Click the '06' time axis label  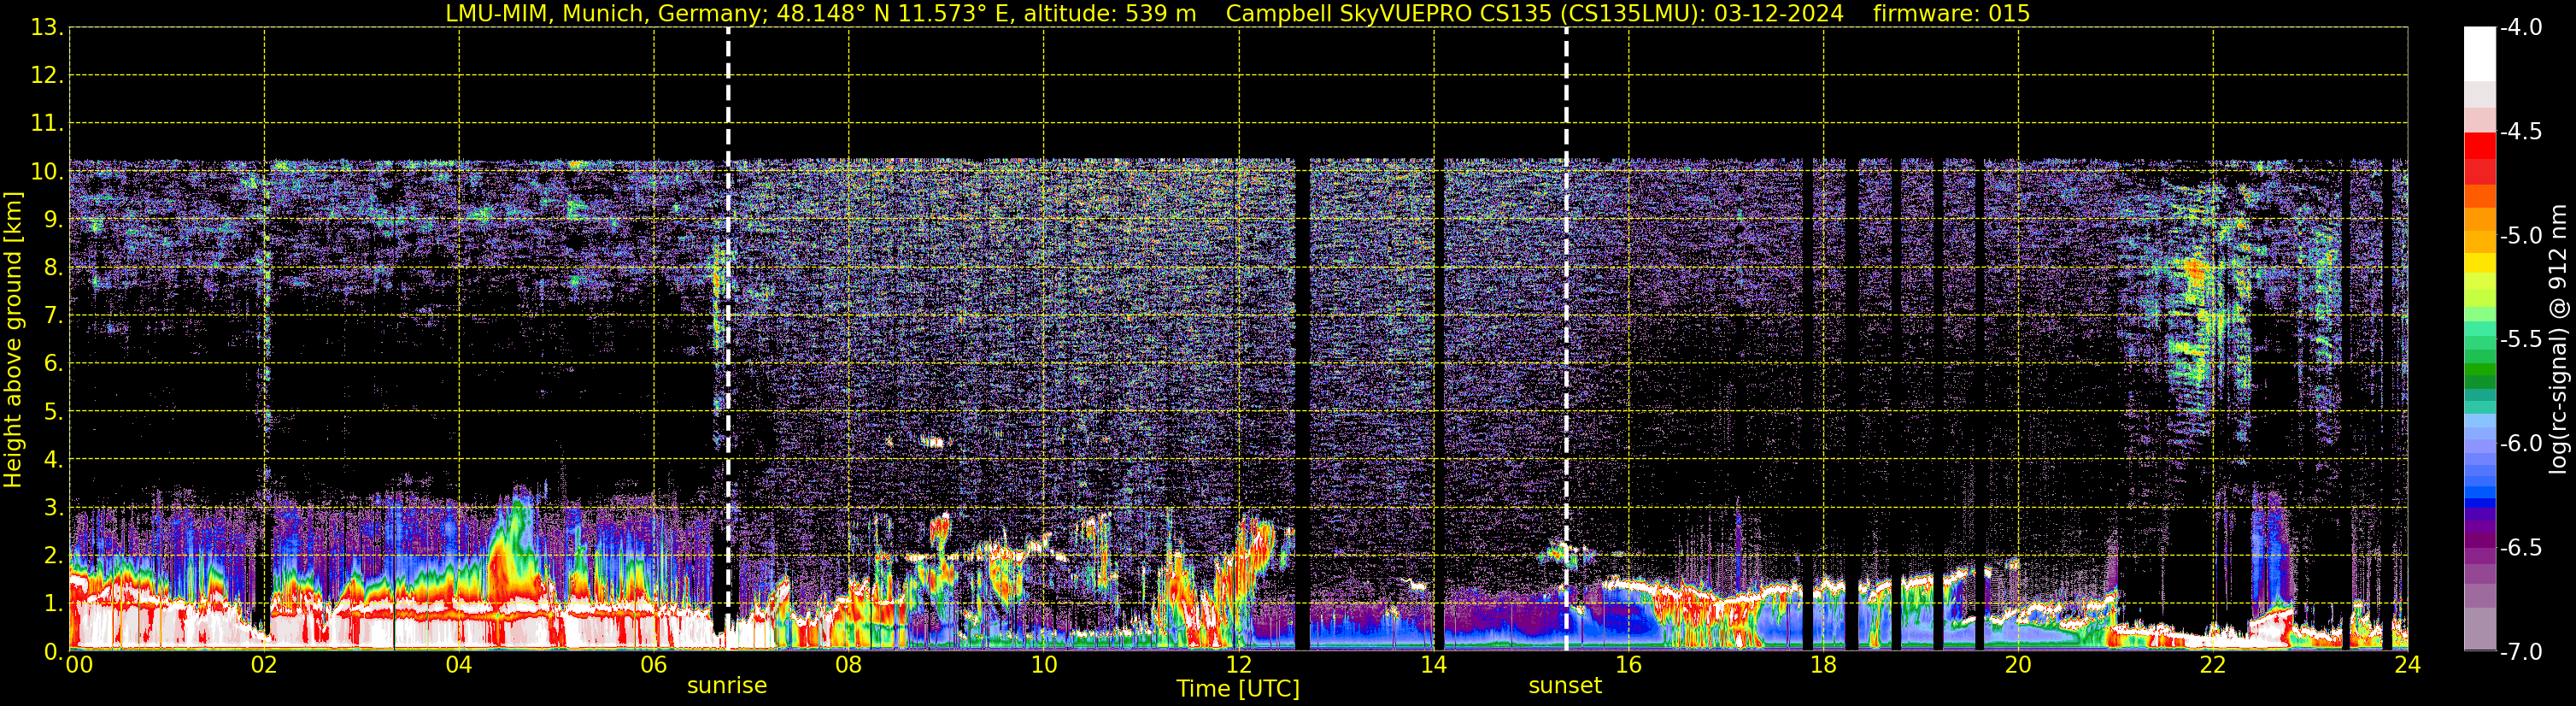click(x=654, y=665)
